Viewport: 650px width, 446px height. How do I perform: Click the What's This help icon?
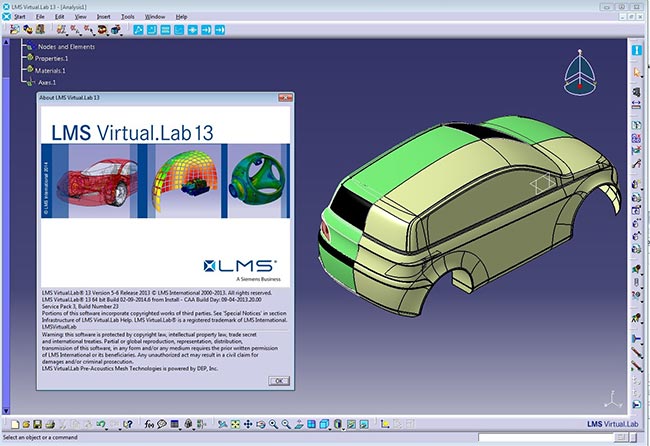[x=128, y=424]
